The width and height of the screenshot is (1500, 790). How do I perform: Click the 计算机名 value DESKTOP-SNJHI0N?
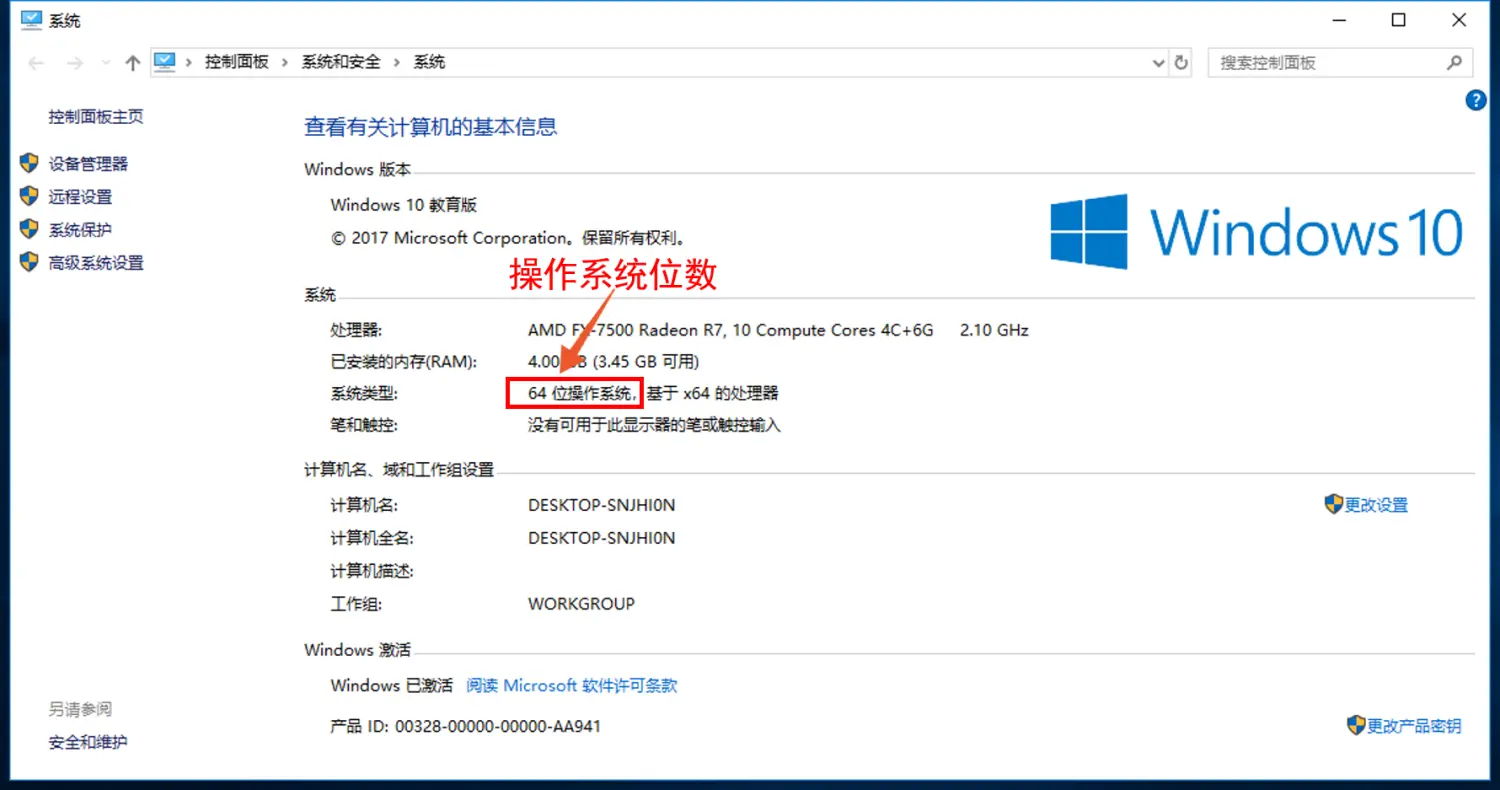pyautogui.click(x=601, y=505)
